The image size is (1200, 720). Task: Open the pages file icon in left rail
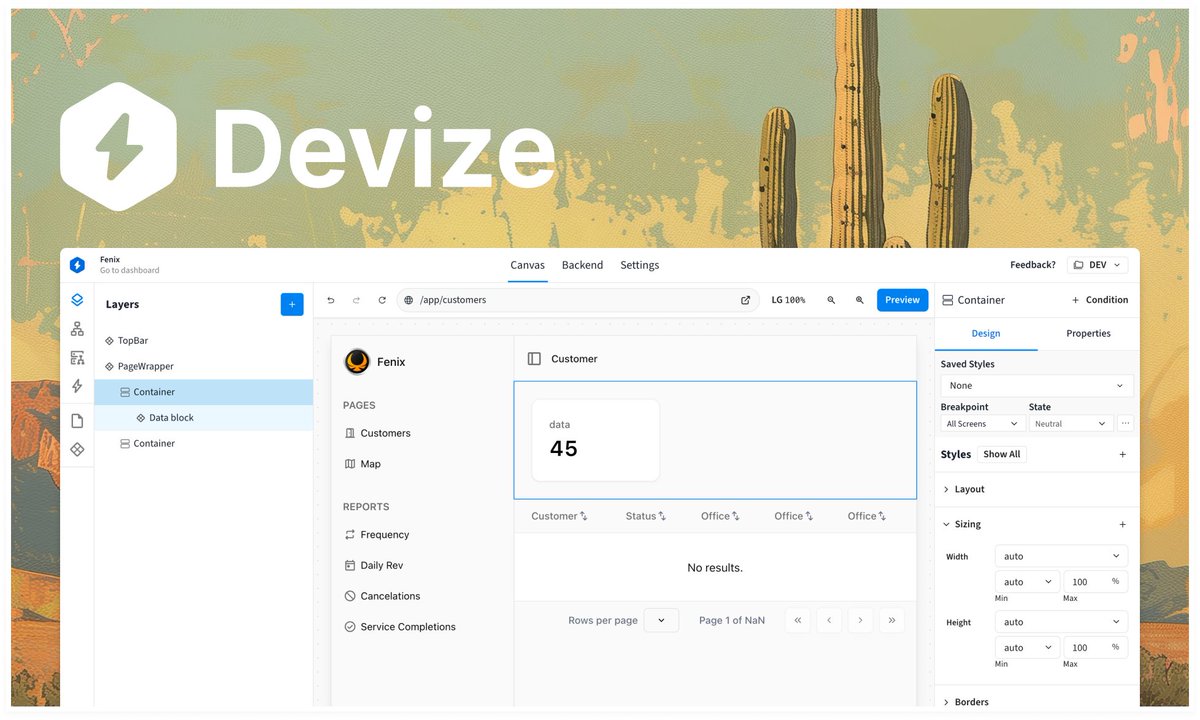pos(77,421)
